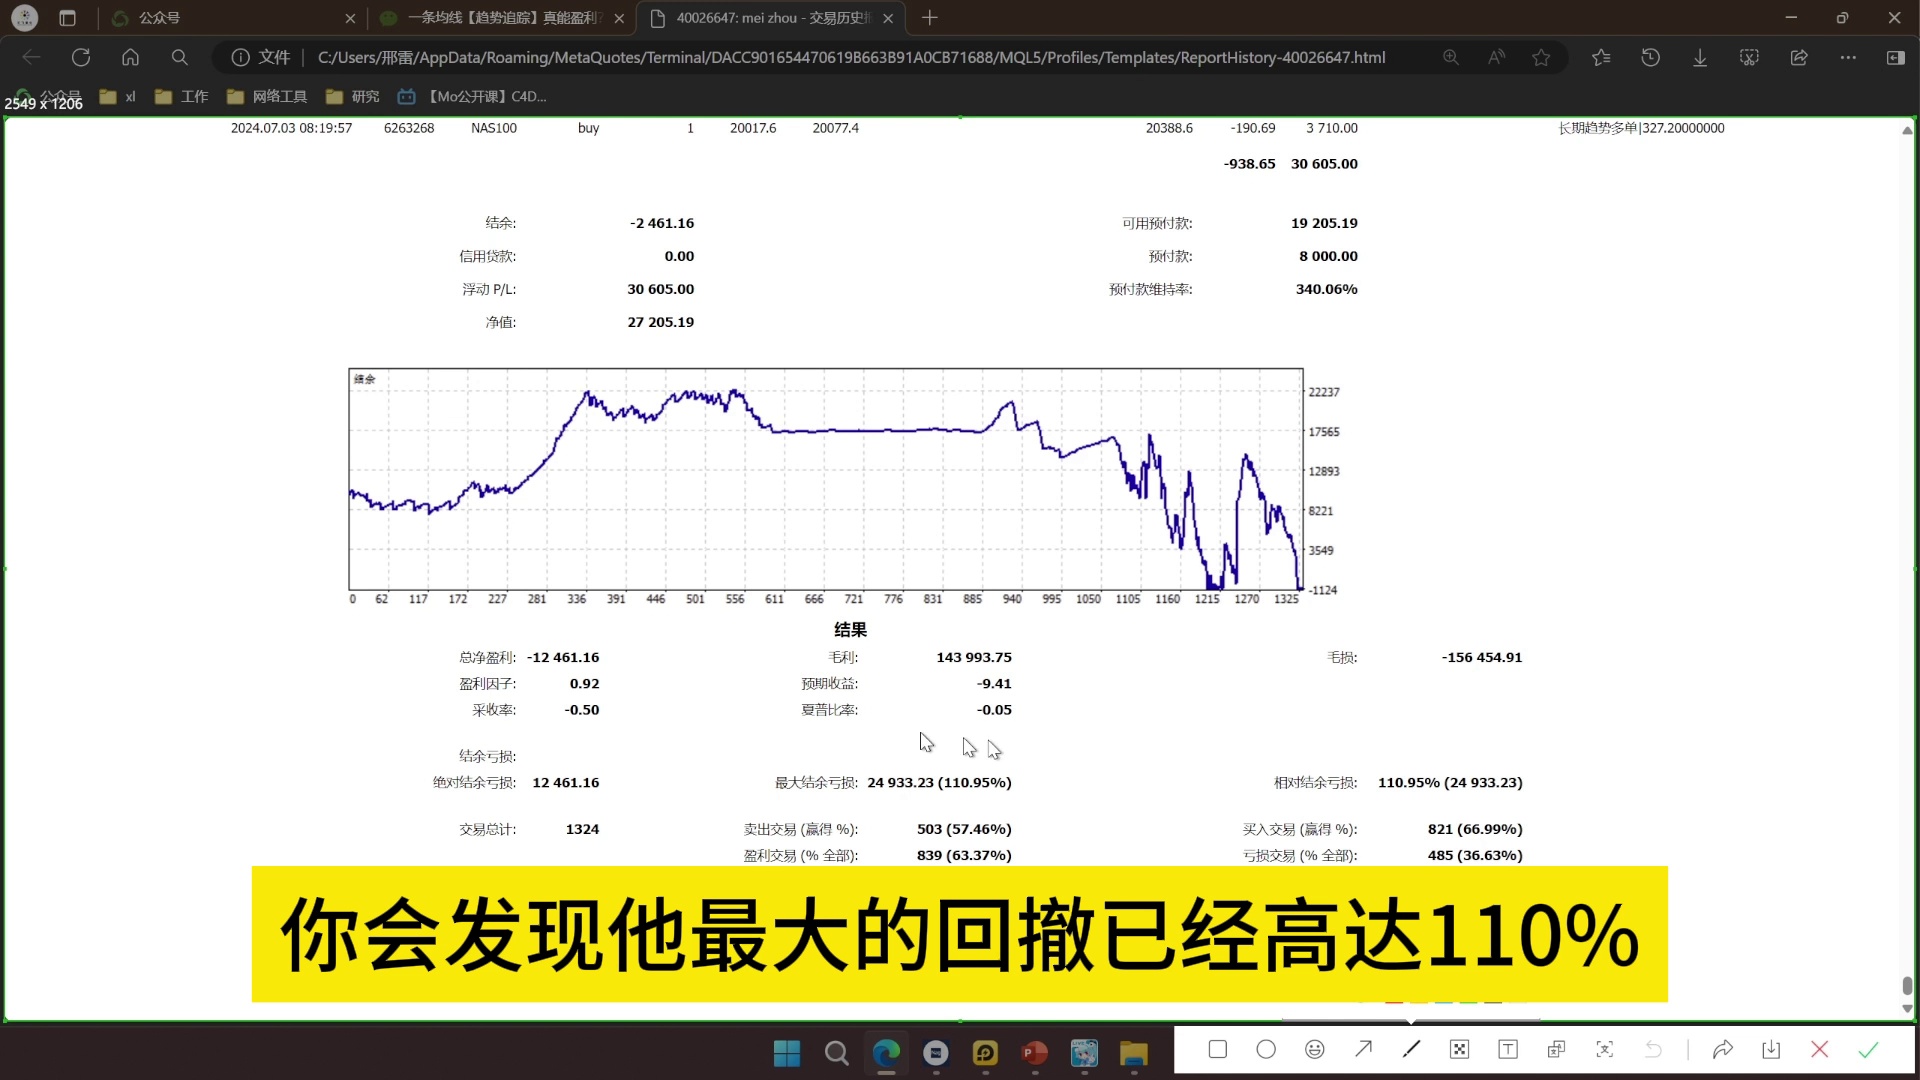Open the 工作 bookmarks folder
1920x1080 pixels.
pos(182,96)
